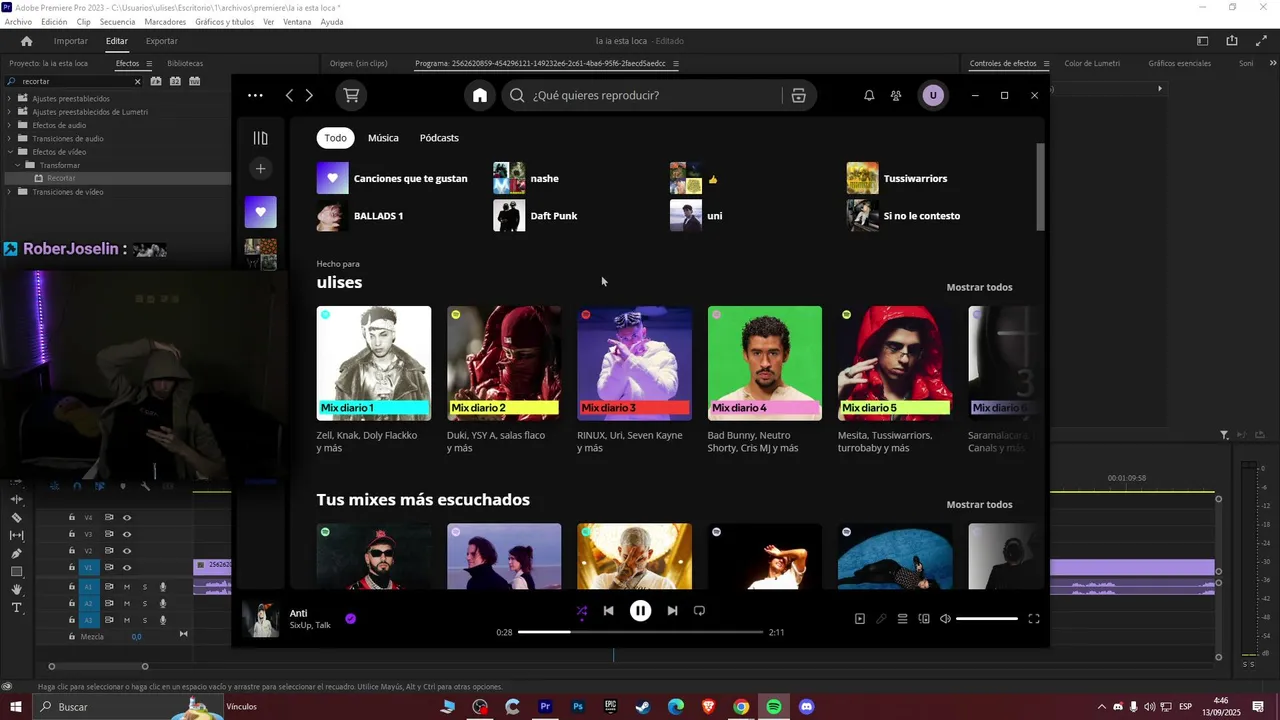The image size is (1280, 720).
Task: Select the Pódcasts filter chip
Action: pyautogui.click(x=439, y=138)
